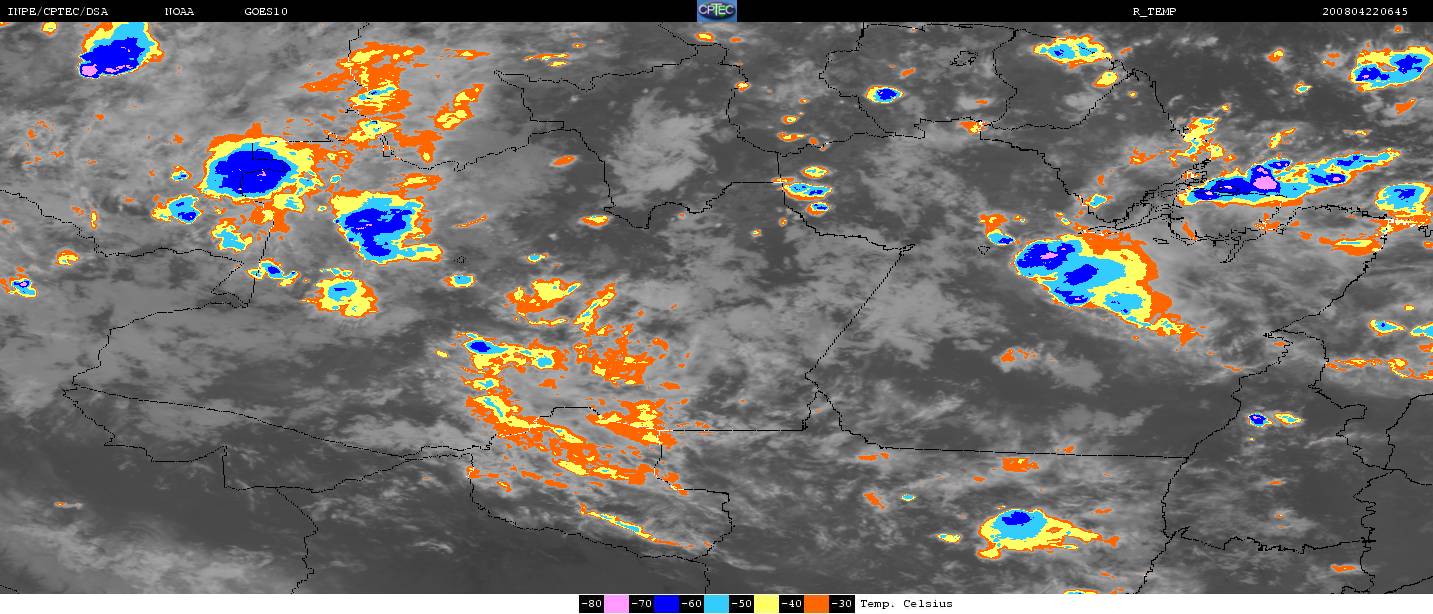Click the pink swatch in the temperature legend

click(x=616, y=604)
